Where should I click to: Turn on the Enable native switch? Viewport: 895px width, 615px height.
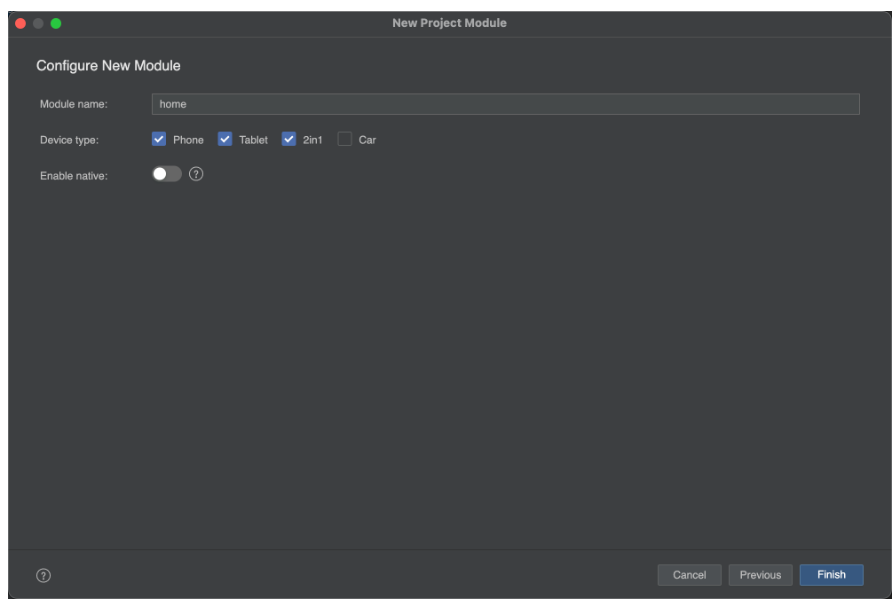click(167, 175)
